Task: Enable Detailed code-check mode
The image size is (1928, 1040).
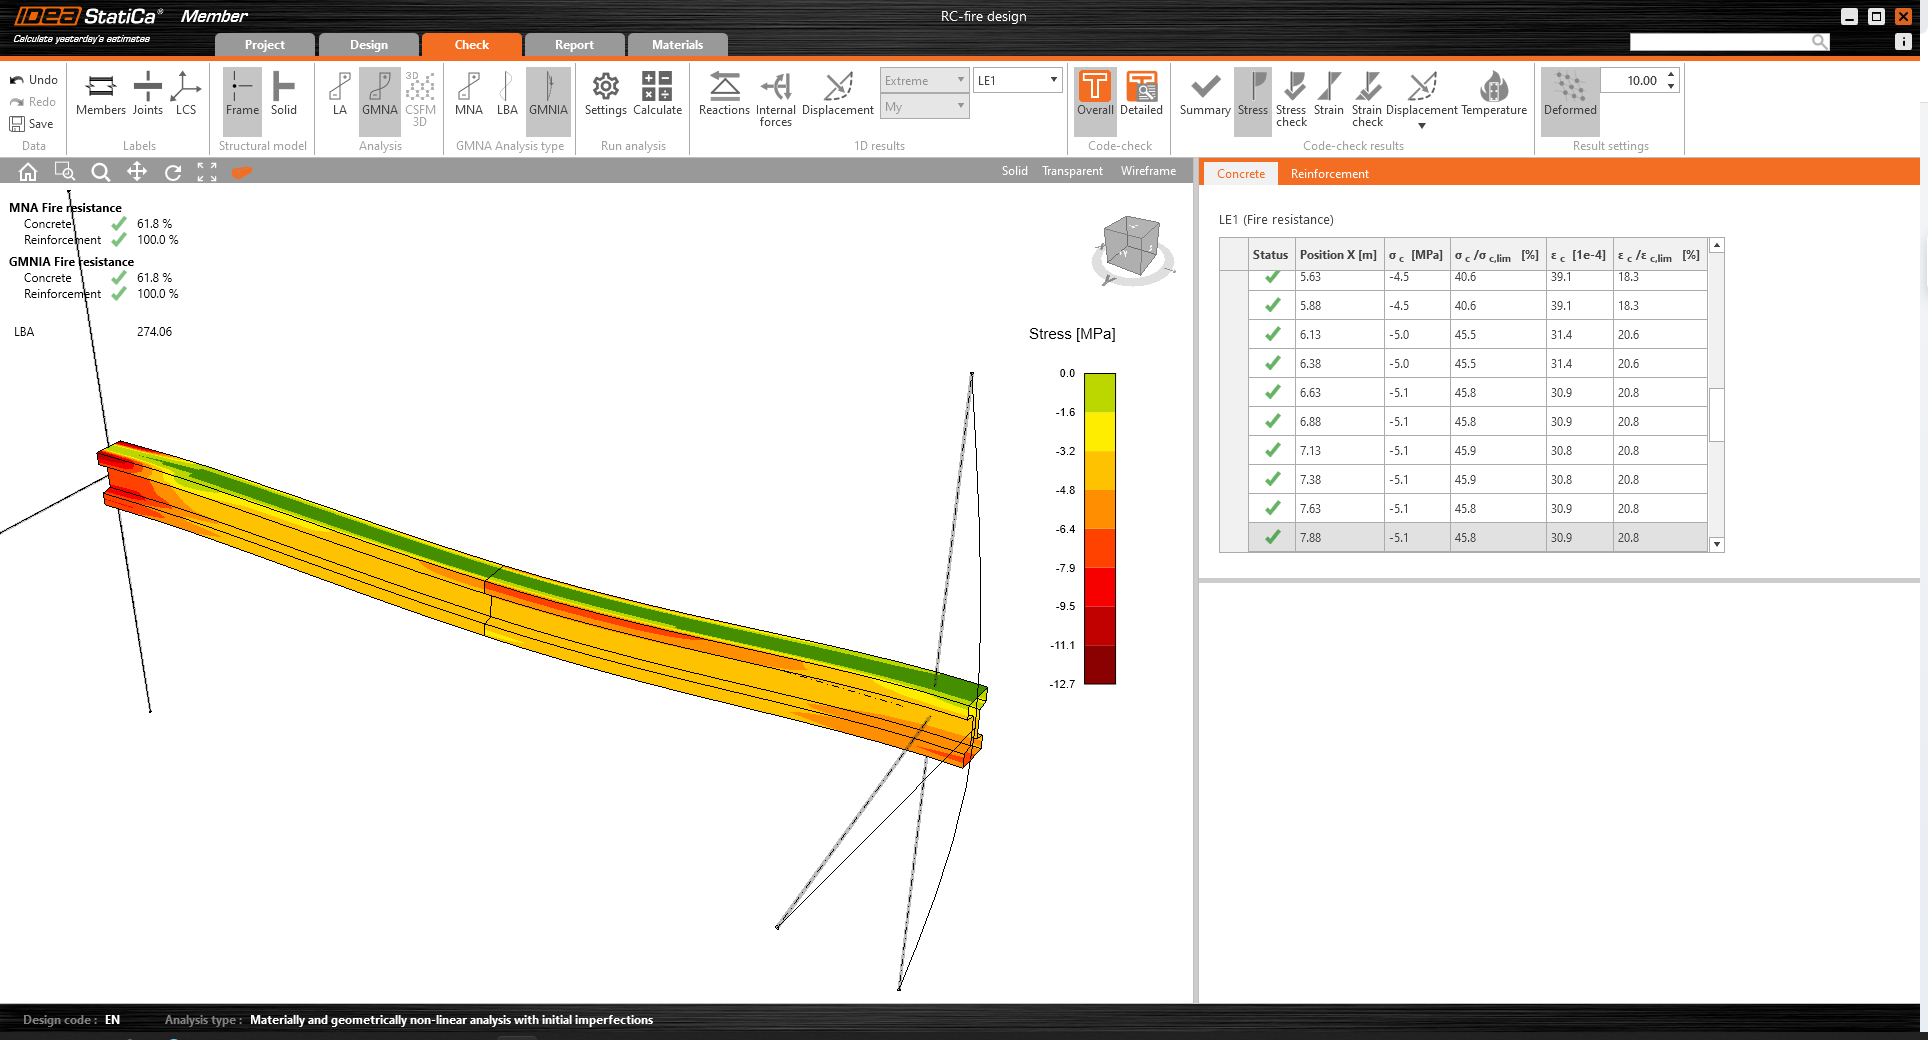Action: pos(1141,94)
